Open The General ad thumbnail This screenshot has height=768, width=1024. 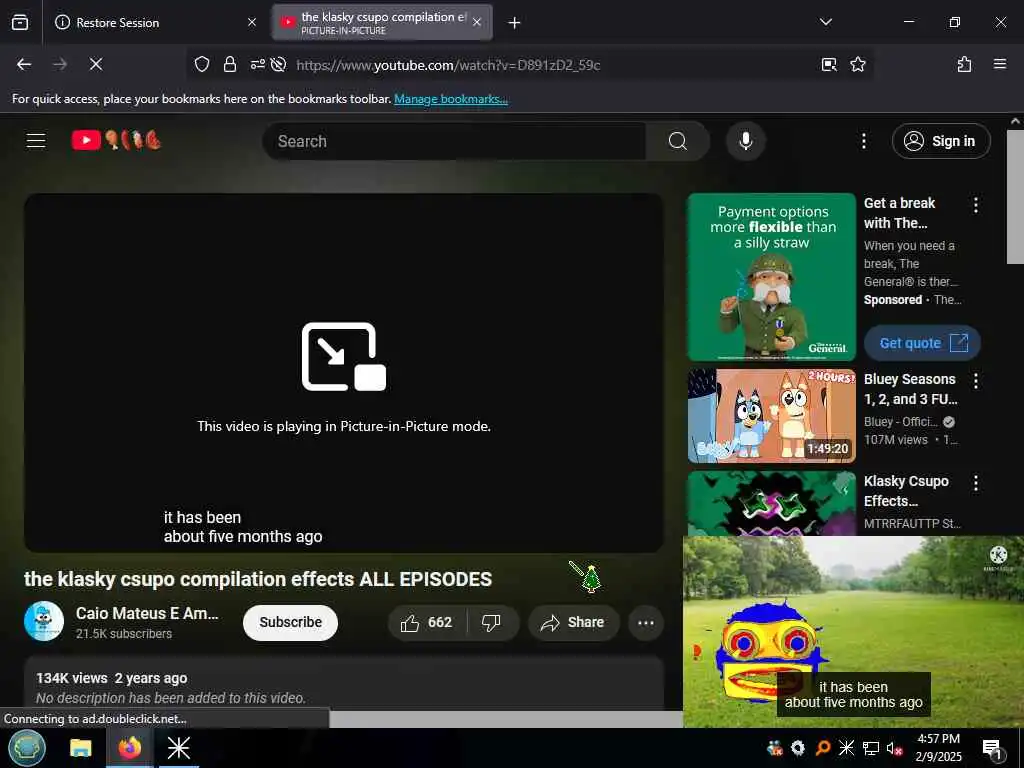(771, 277)
